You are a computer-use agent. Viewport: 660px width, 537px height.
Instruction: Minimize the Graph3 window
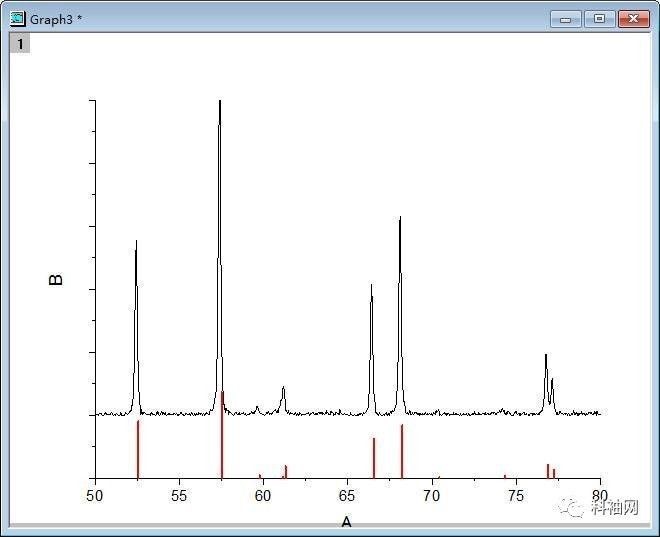point(565,19)
